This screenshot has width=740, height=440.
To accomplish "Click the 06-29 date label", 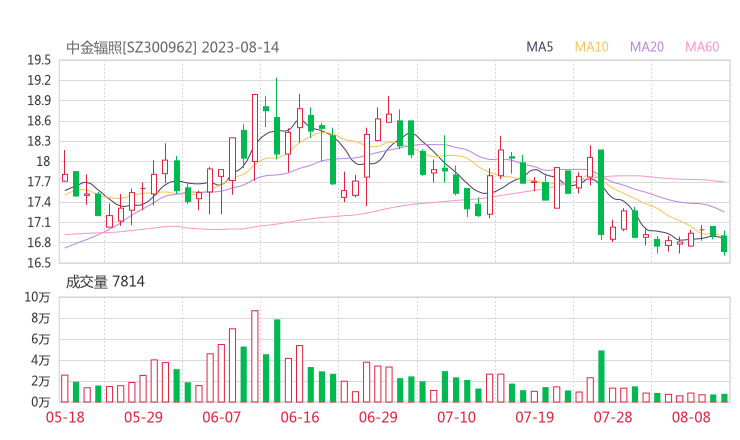I will pyautogui.click(x=378, y=417).
